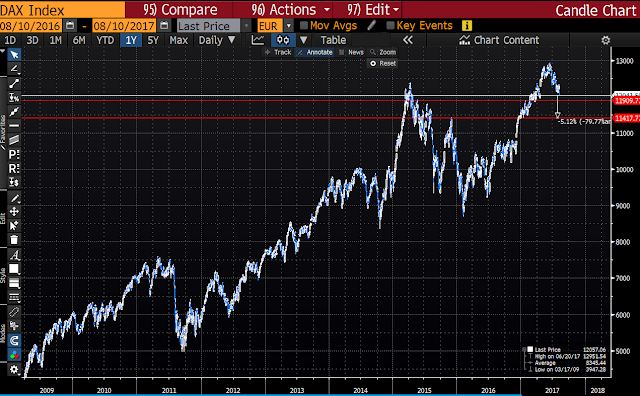Collapse the left toolbar triangle expander
Viewport: 640px width, 396px height.
(3, 52)
